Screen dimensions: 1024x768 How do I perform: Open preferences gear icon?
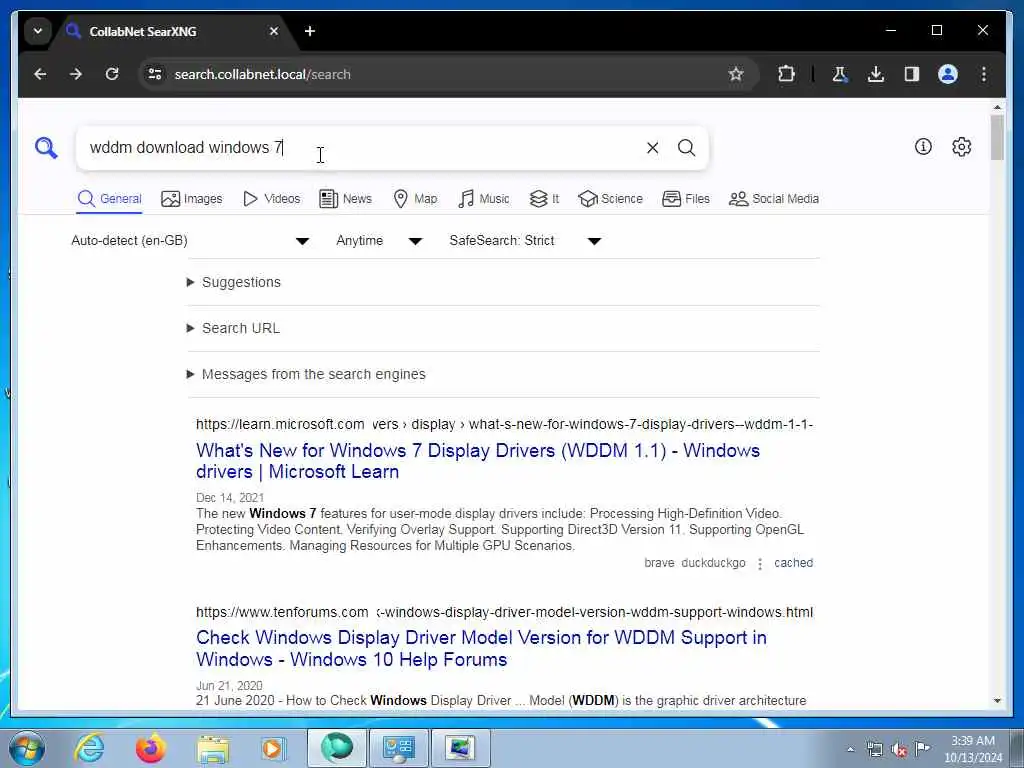point(961,146)
